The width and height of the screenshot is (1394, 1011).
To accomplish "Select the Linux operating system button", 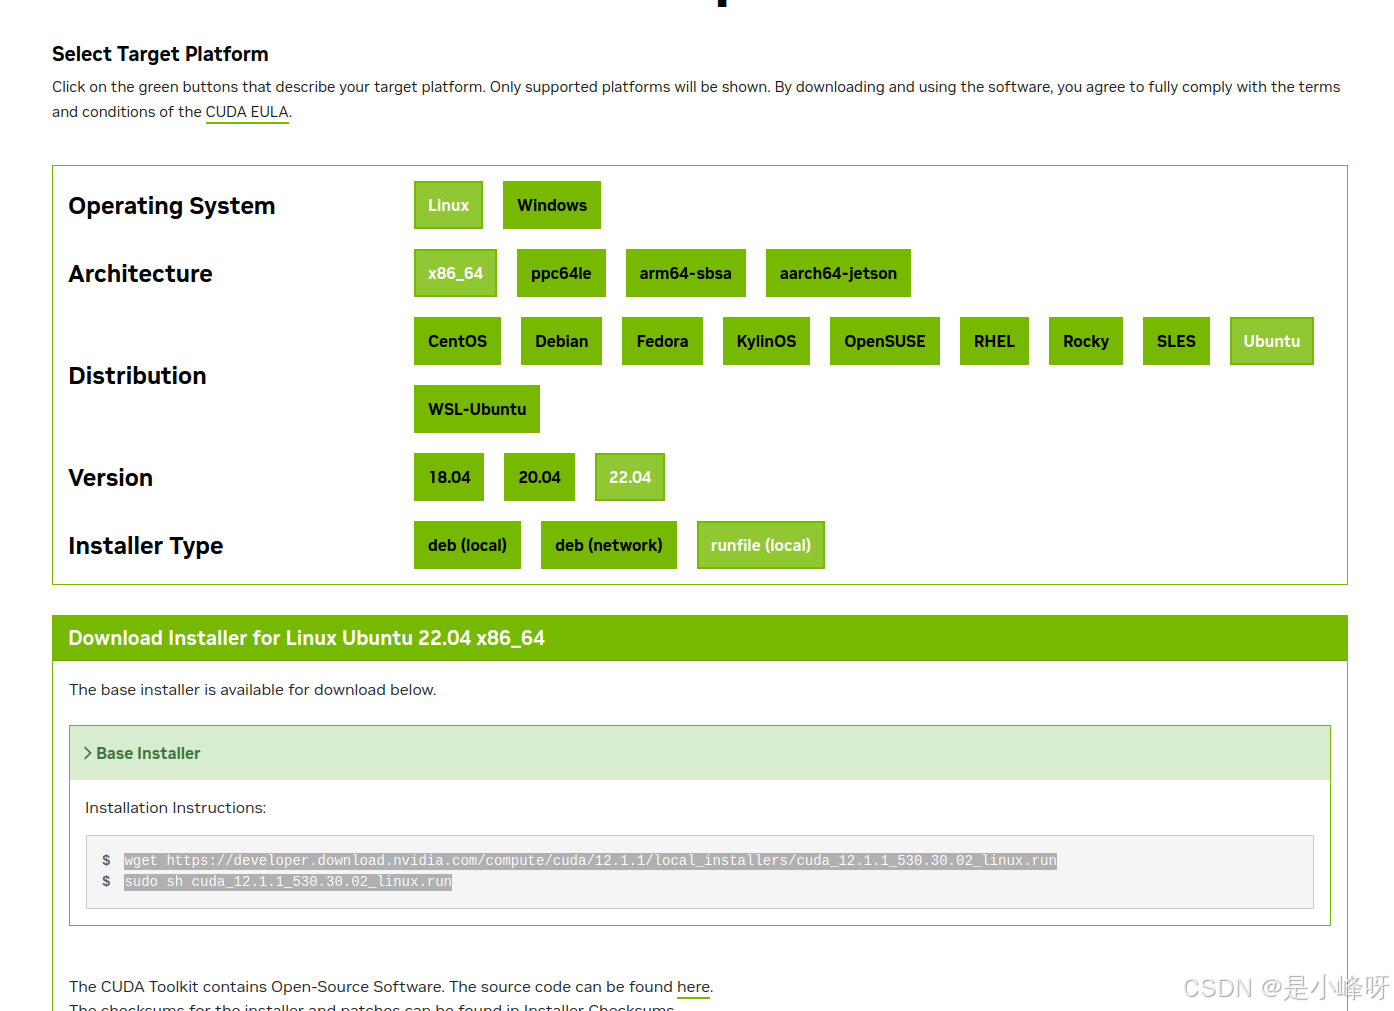I will click(448, 205).
